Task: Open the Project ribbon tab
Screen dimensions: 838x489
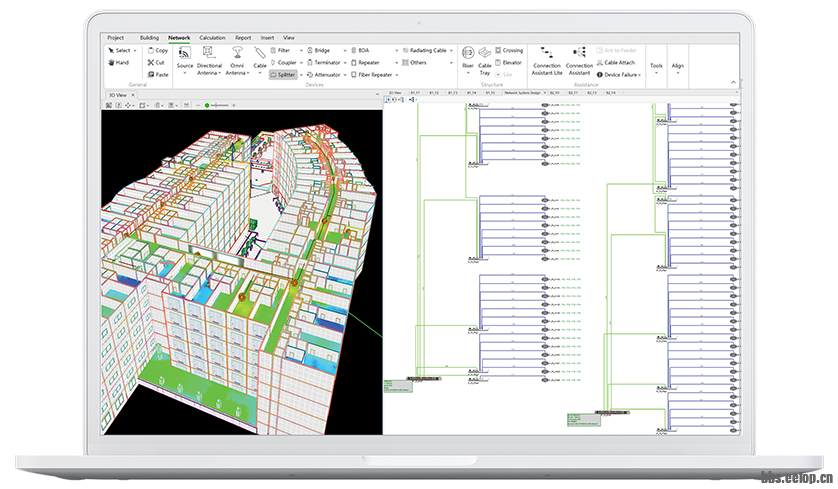Action: point(115,38)
